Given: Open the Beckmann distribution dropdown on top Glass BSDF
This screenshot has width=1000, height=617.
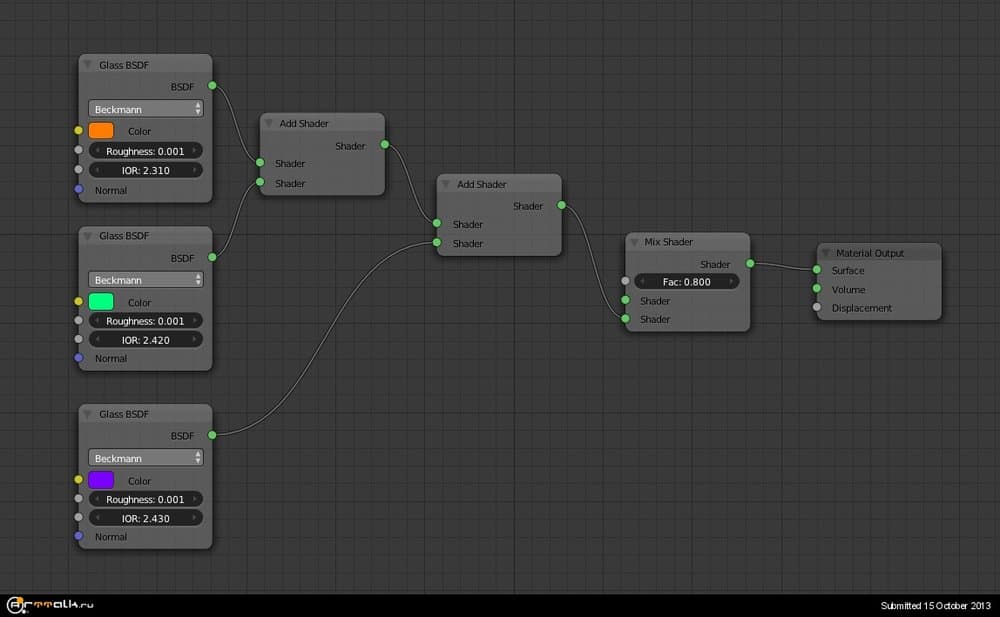Looking at the screenshot, I should 145,108.
